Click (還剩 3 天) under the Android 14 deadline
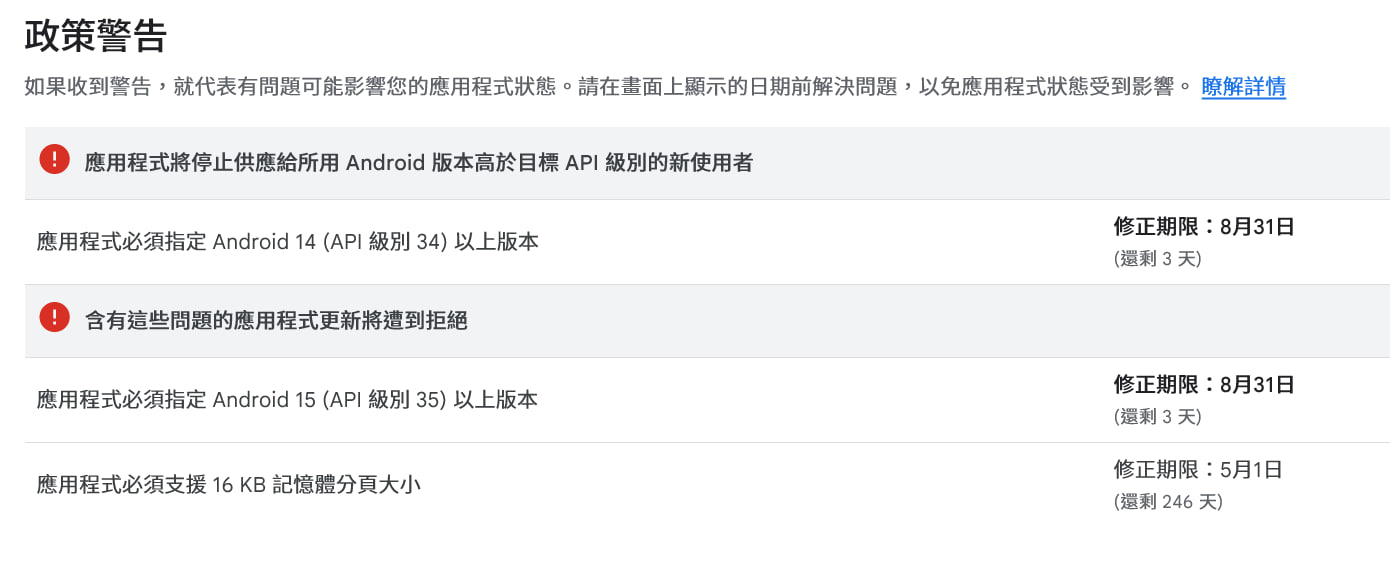 [x=1157, y=259]
